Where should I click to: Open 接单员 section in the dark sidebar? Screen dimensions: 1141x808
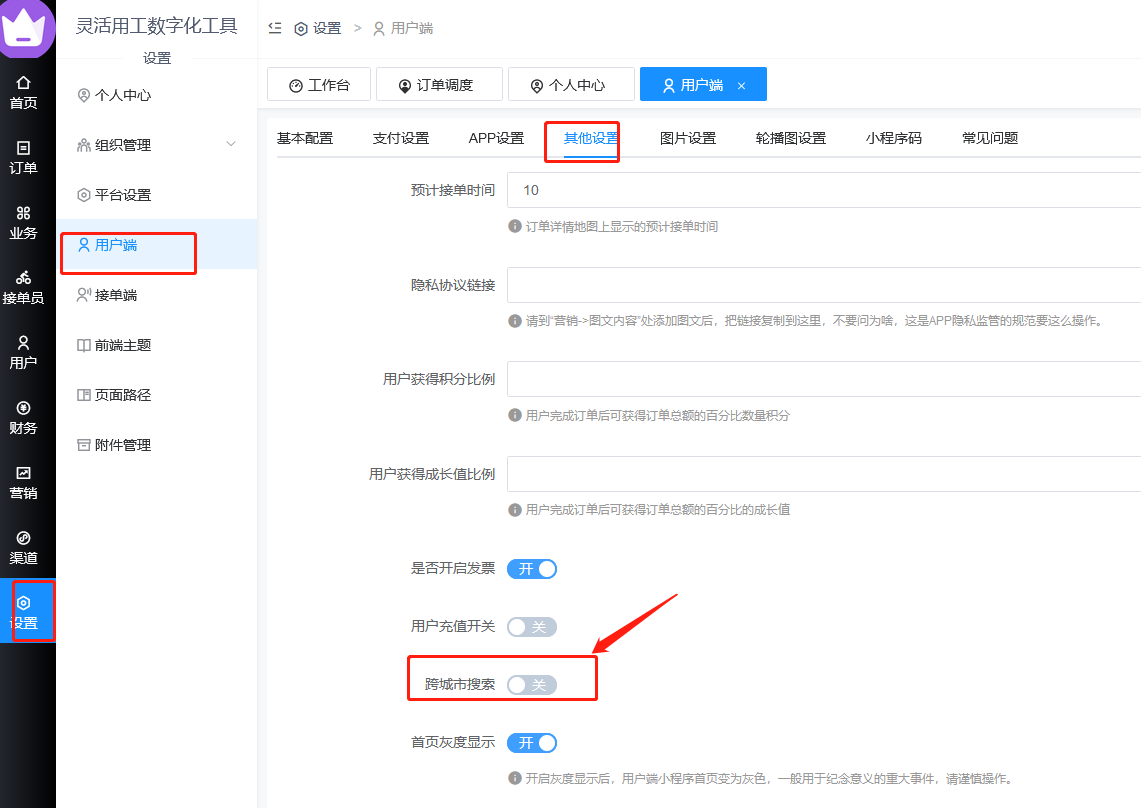(23, 288)
